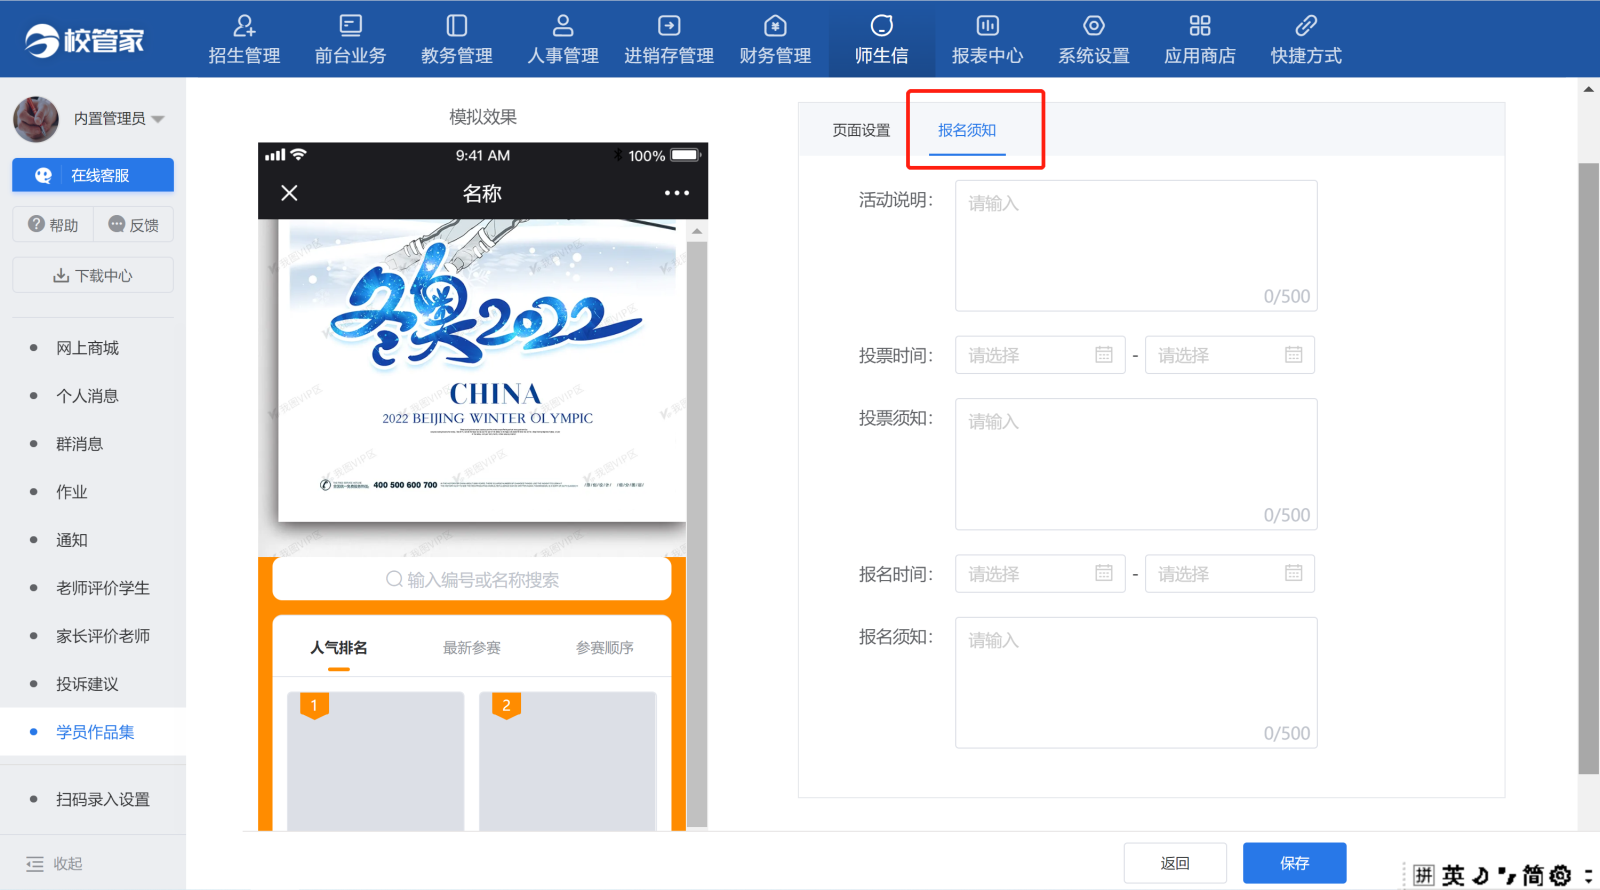Save the form with 保存
This screenshot has width=1600, height=890.
pos(1294,863)
